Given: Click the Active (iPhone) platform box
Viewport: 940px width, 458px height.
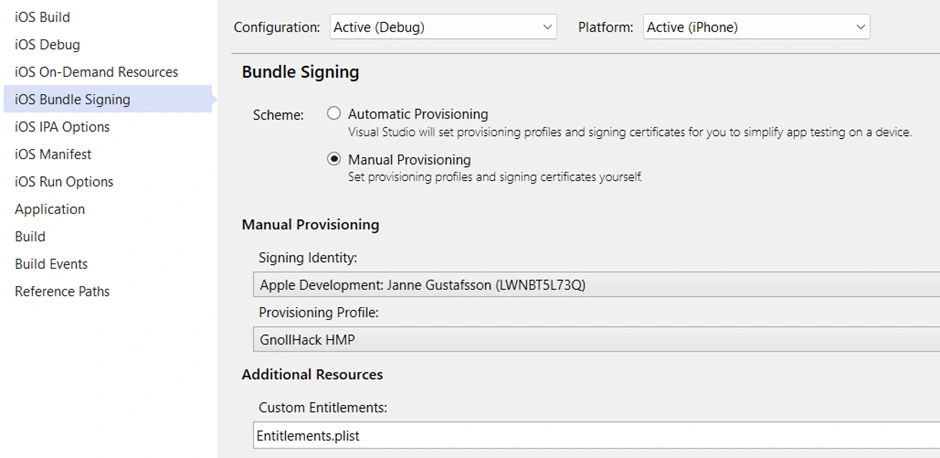Looking at the screenshot, I should point(757,27).
